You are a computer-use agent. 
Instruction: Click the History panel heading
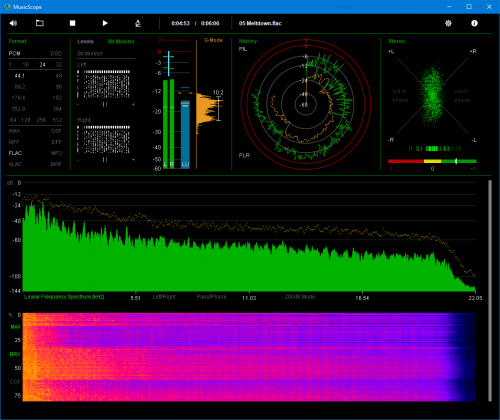coord(248,41)
